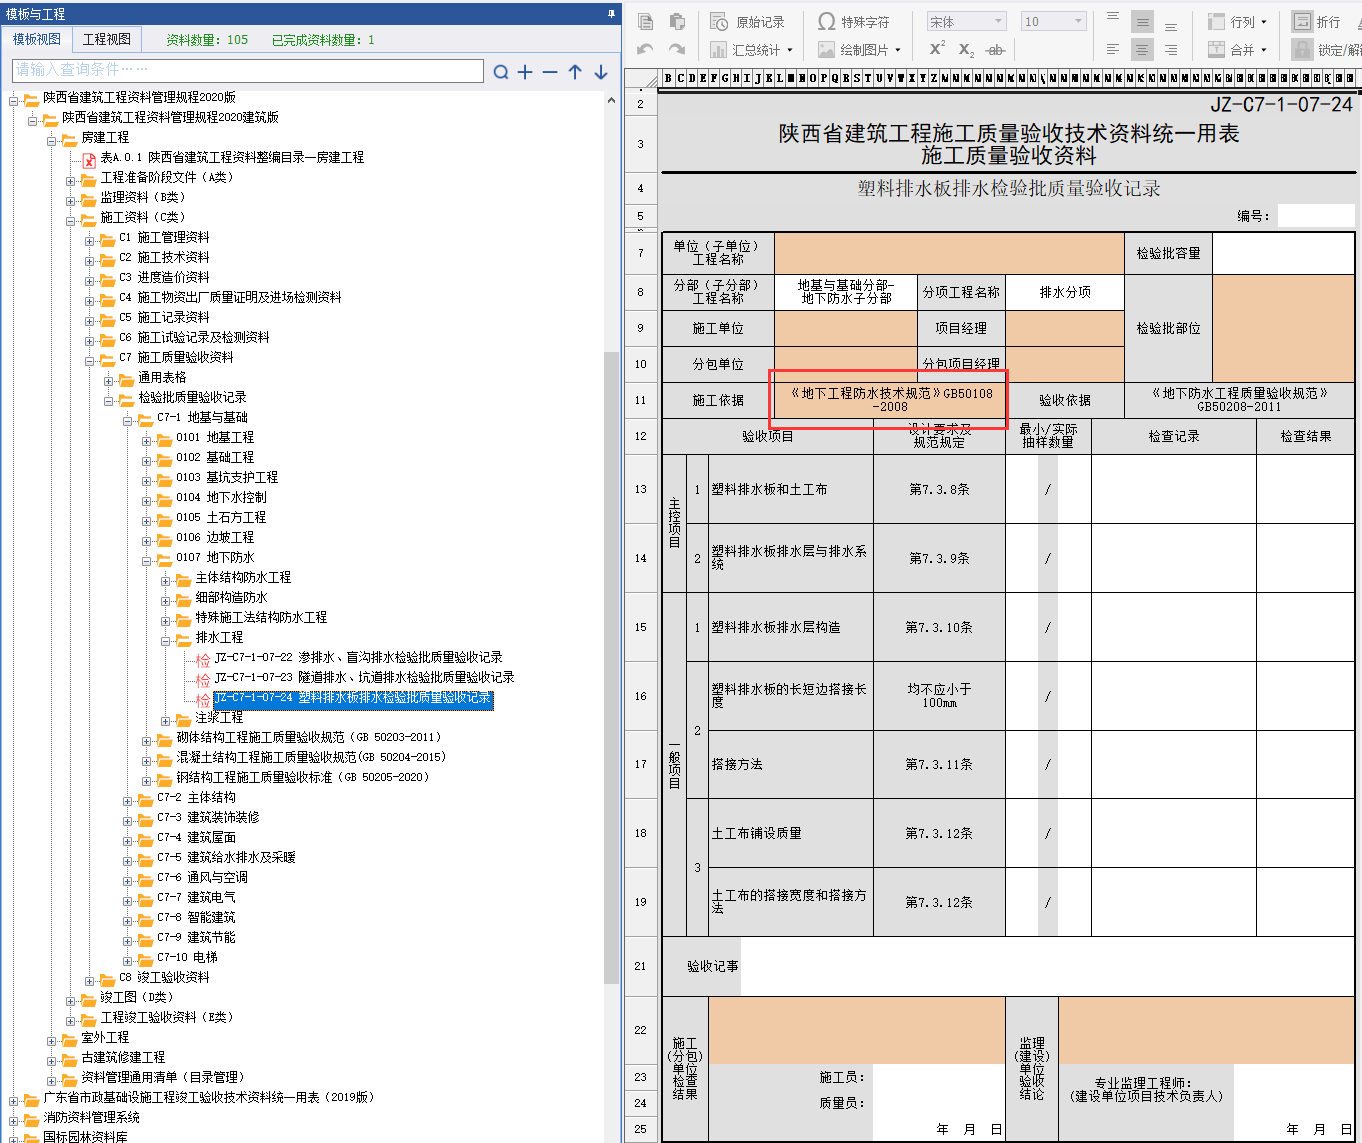Collapse the 排水工程 folder
The height and width of the screenshot is (1143, 1362).
[x=166, y=641]
